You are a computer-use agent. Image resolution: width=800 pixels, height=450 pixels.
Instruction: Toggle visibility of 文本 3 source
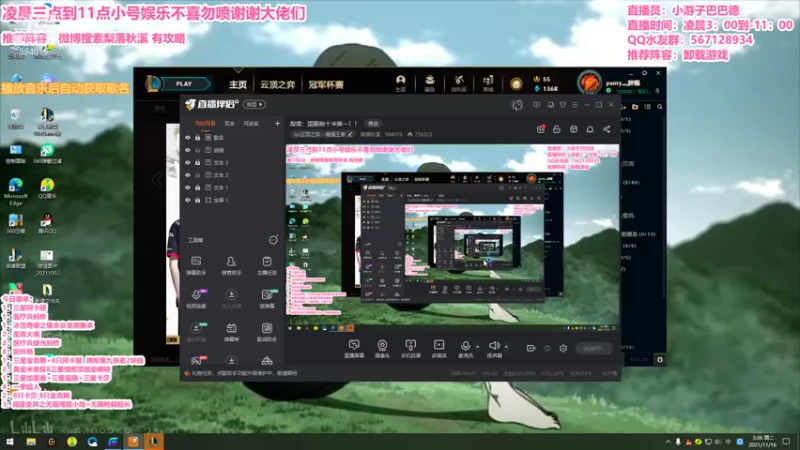(x=188, y=163)
